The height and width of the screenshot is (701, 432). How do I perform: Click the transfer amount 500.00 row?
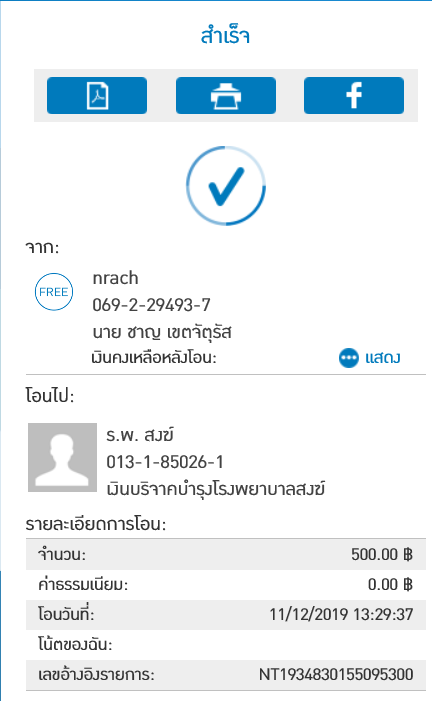coord(226,554)
